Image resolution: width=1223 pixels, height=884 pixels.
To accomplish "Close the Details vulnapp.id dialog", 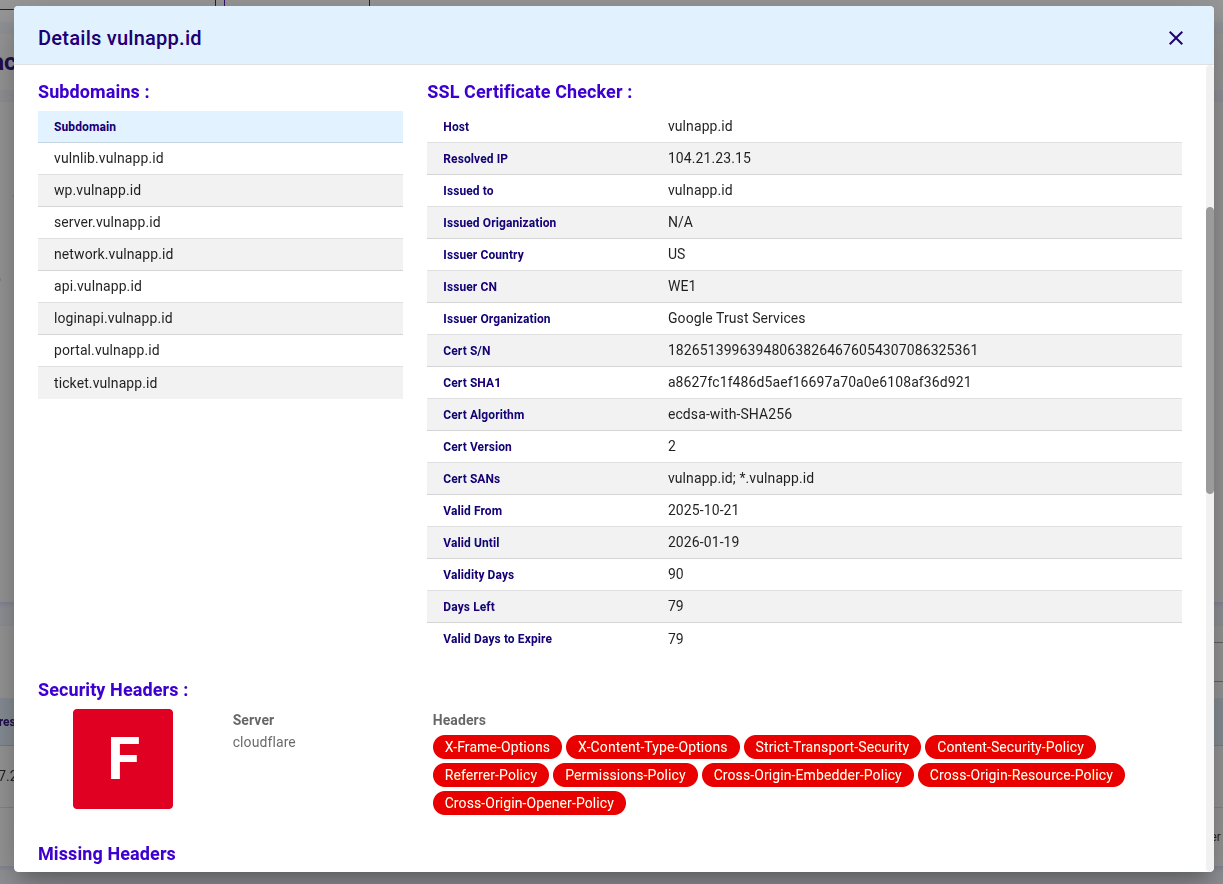I will point(1175,38).
